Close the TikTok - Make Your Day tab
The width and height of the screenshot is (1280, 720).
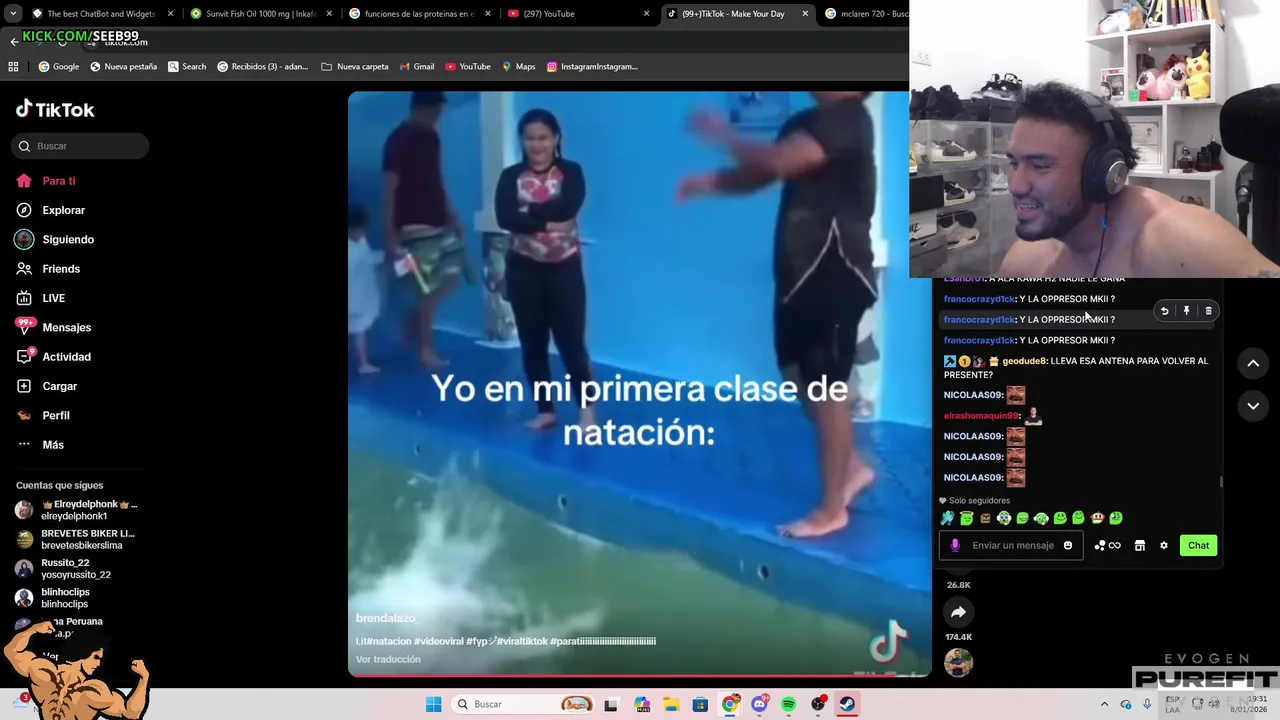(x=806, y=14)
